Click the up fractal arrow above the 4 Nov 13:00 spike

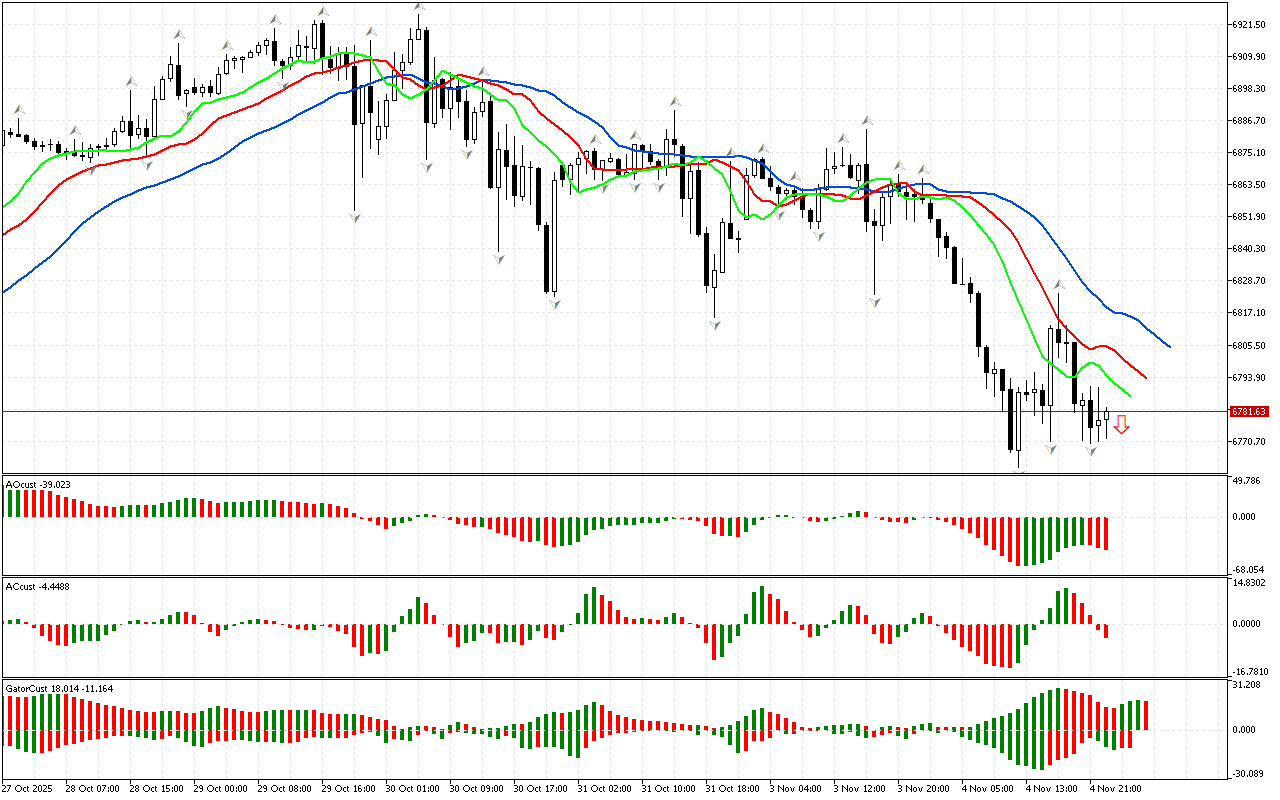(1058, 286)
